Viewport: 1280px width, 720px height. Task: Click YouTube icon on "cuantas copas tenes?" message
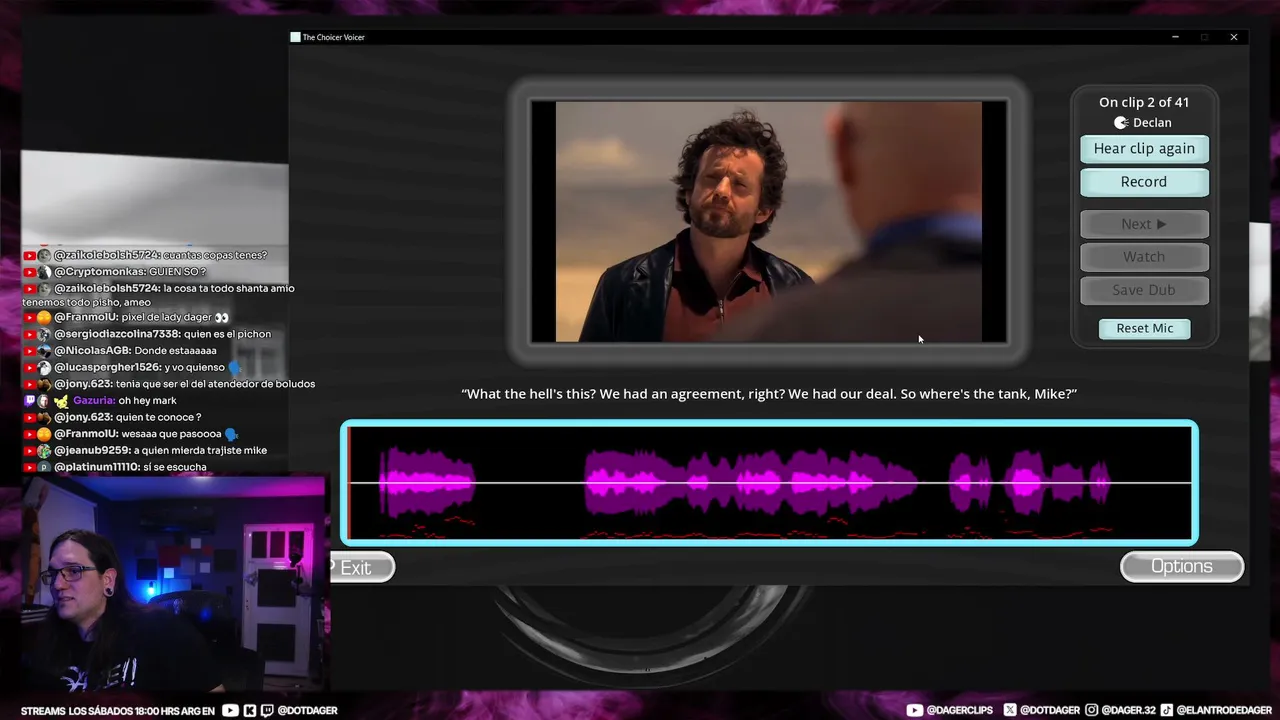coord(29,255)
